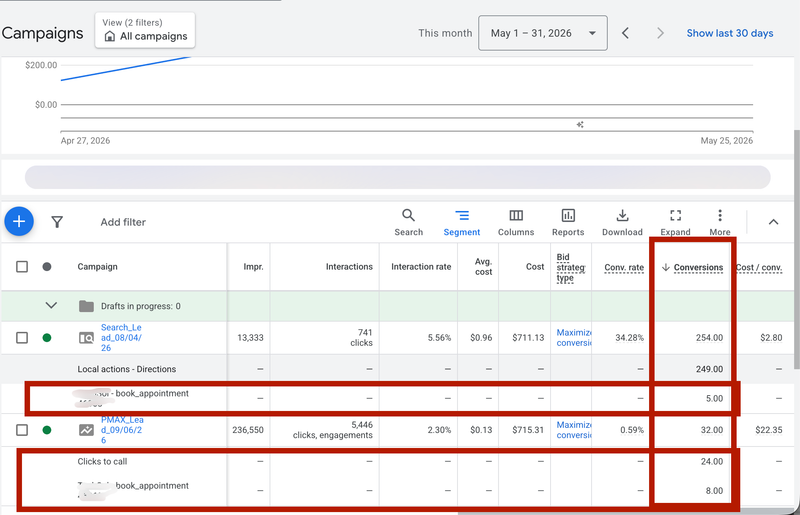Viewport: 800px width, 515px height.
Task: Click the 34.28% conv. rate cell
Action: 630,337
